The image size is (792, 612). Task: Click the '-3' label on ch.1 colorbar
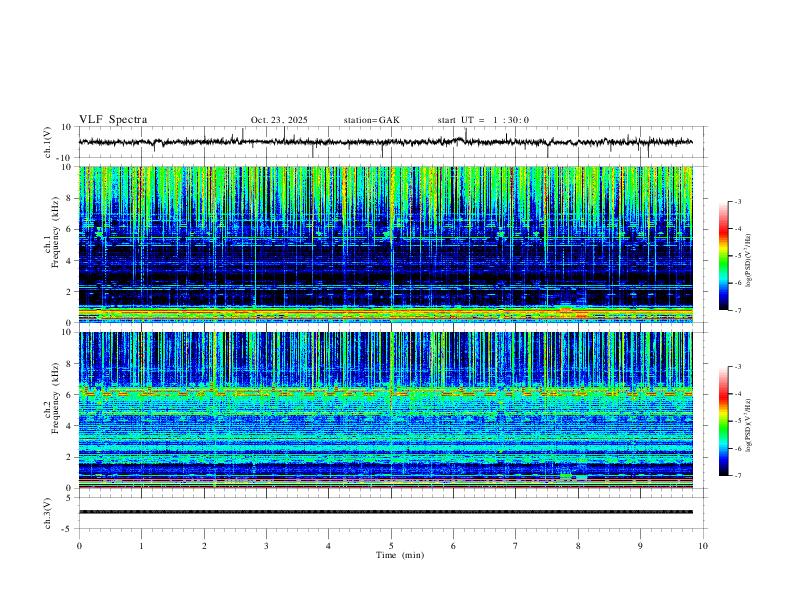pyautogui.click(x=737, y=202)
